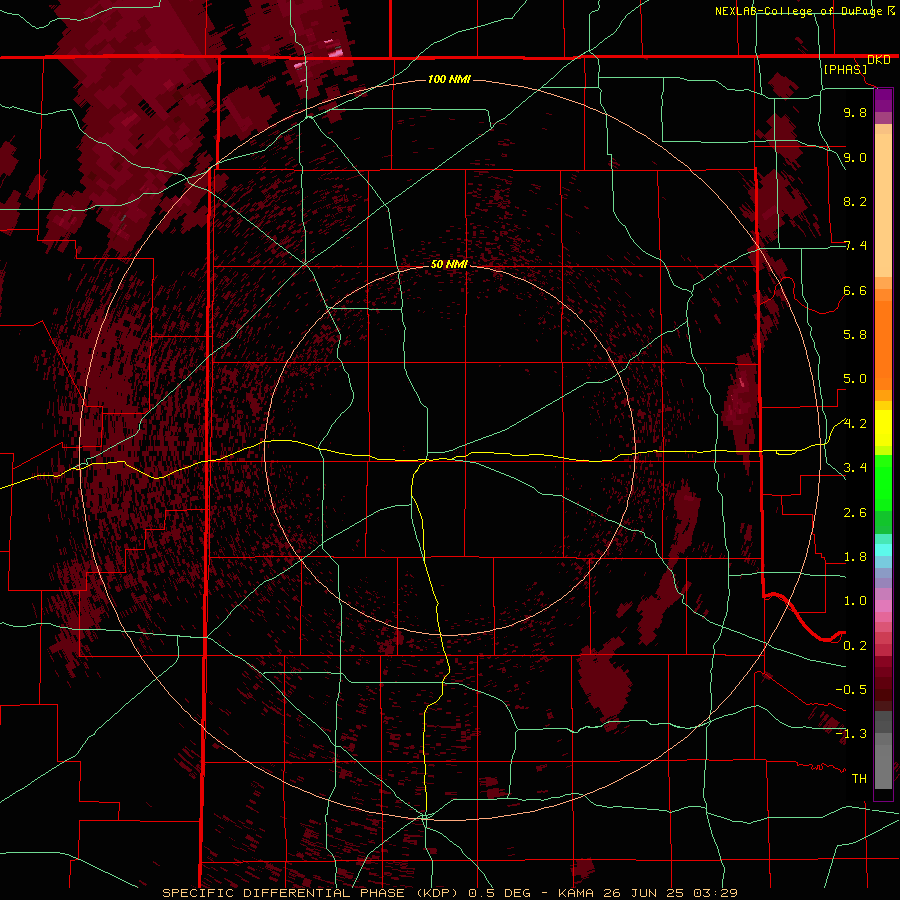Pick the light peach band on the color bar

pos(883,205)
